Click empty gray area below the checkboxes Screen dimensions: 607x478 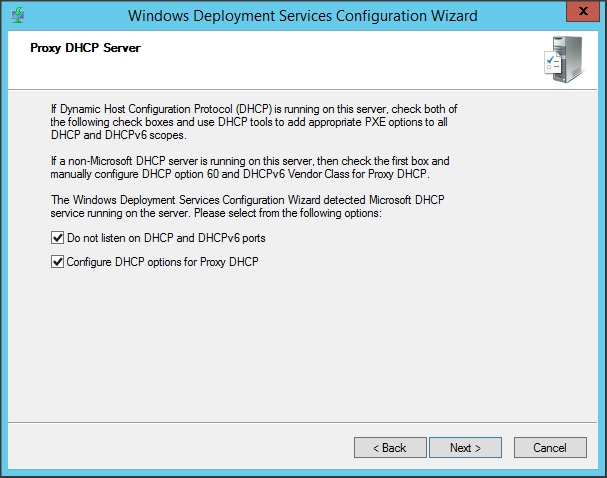tap(300, 340)
